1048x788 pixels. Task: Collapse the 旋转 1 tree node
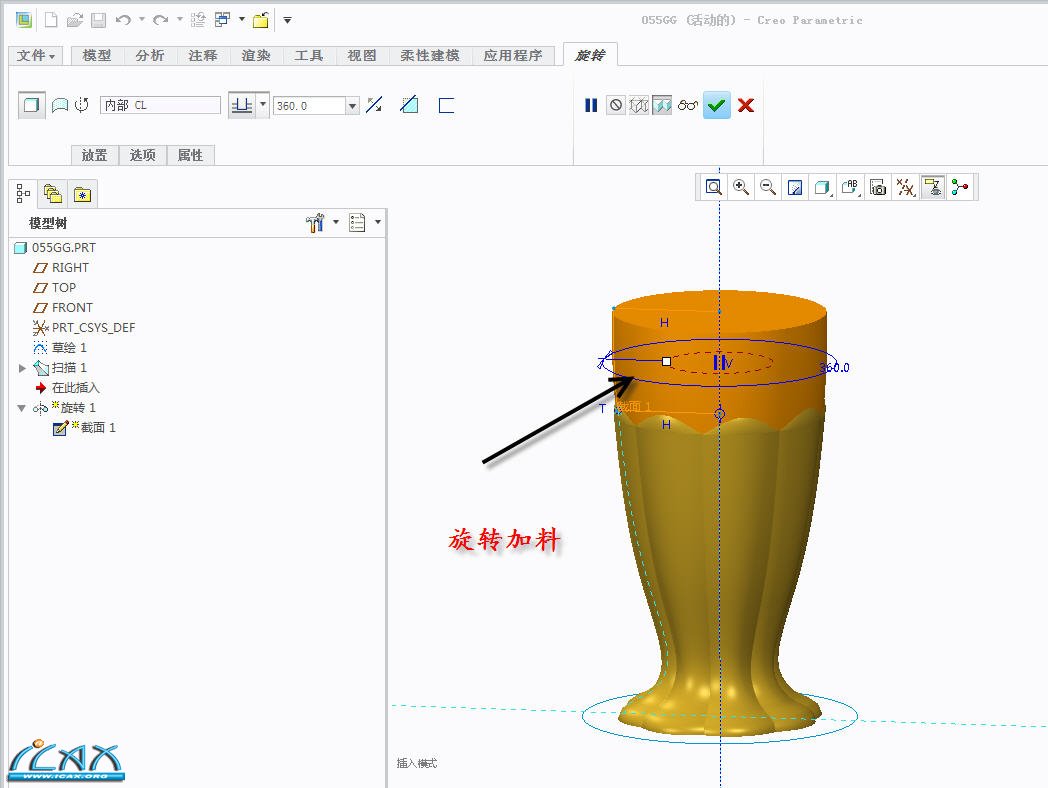tap(22, 408)
